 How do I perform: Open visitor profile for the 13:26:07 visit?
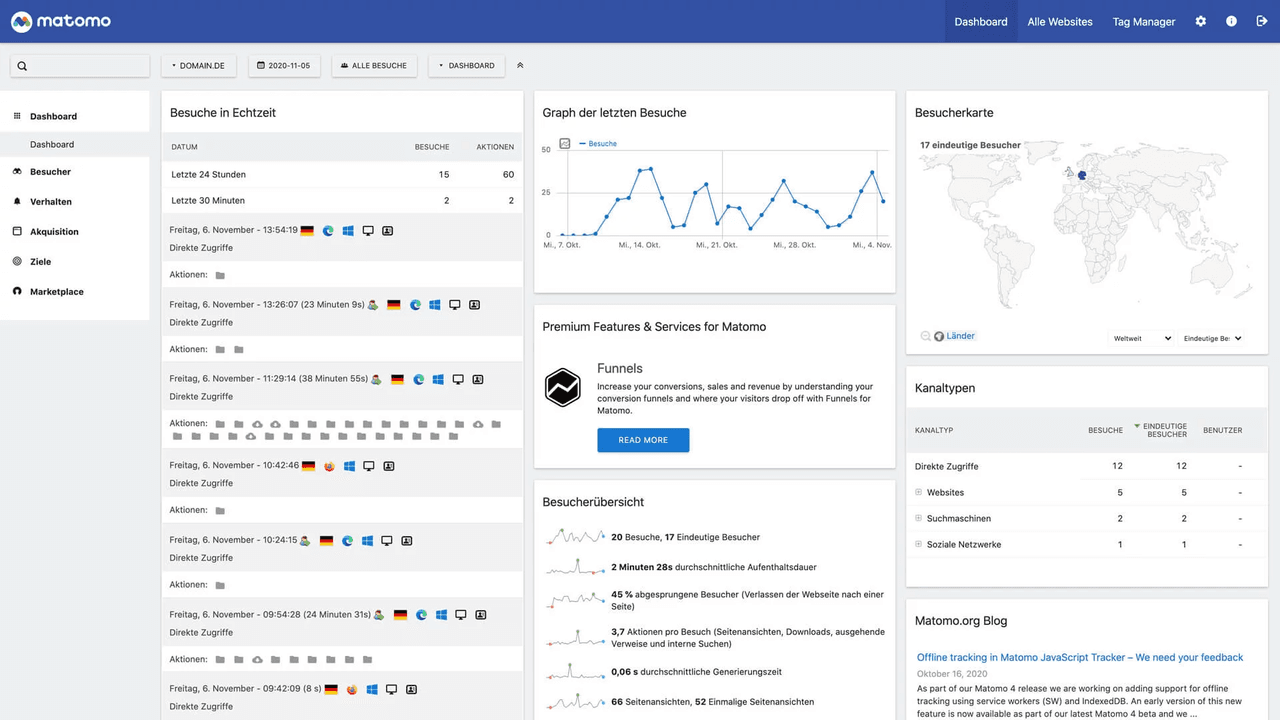(475, 305)
